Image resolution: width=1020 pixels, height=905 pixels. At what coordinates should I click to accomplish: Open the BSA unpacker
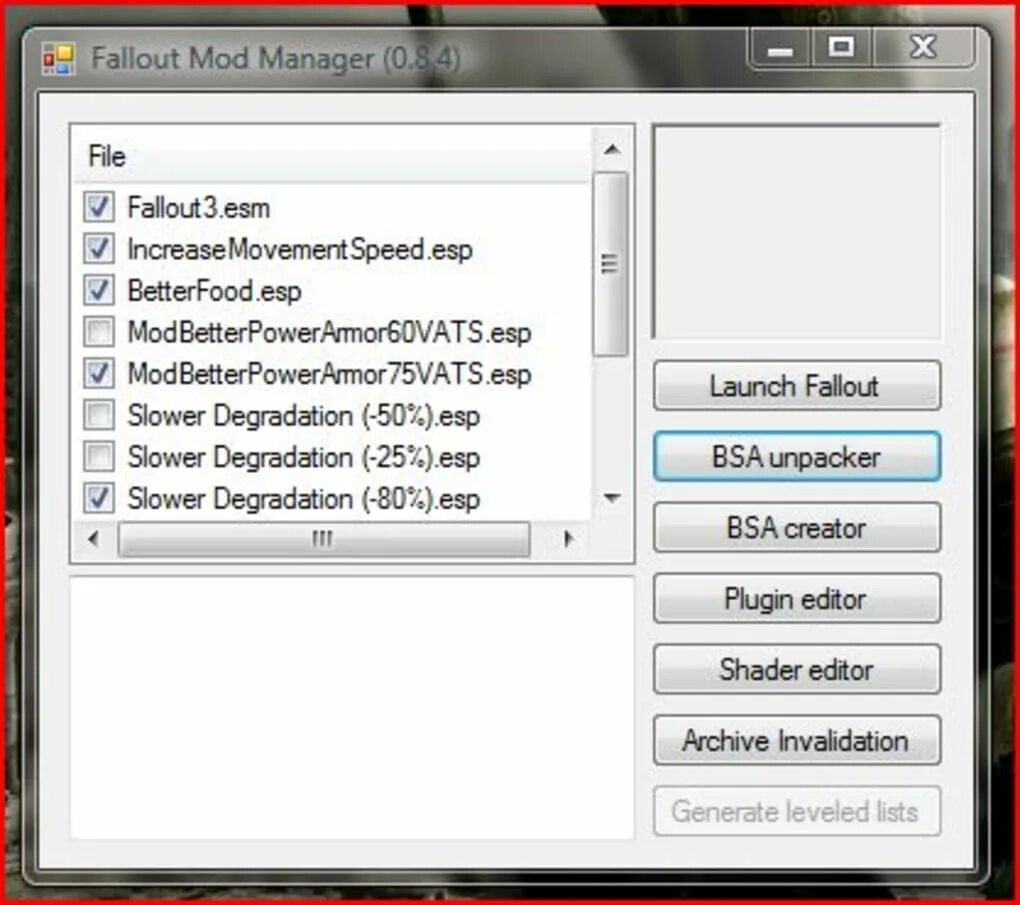click(797, 457)
